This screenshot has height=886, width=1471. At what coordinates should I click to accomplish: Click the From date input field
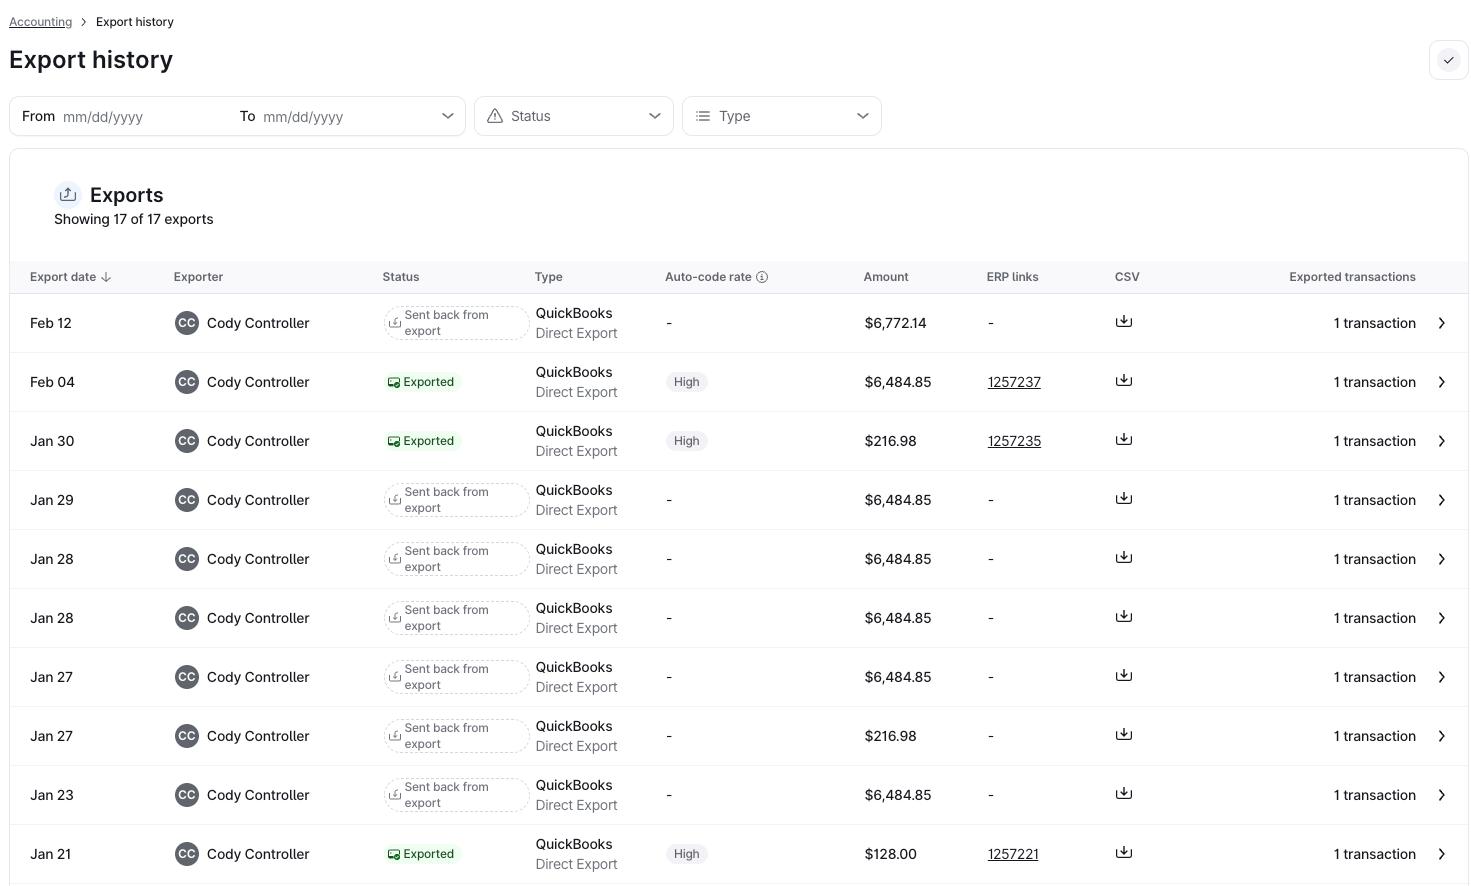[x=140, y=117]
